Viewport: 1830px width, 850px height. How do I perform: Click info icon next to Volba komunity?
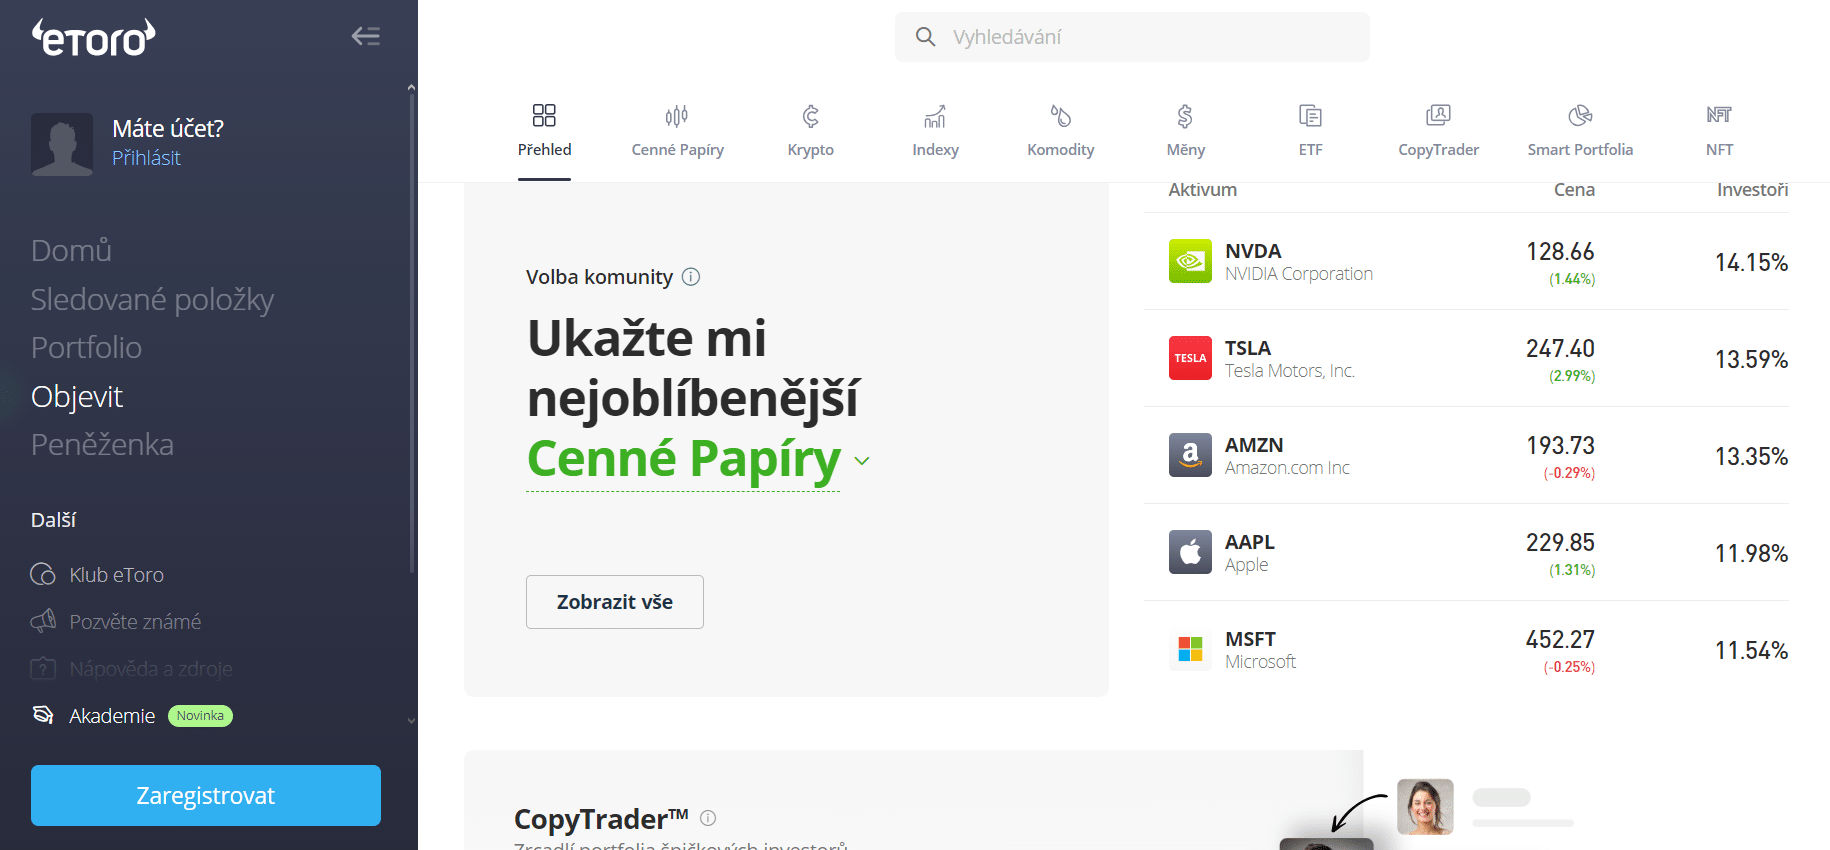tap(691, 277)
